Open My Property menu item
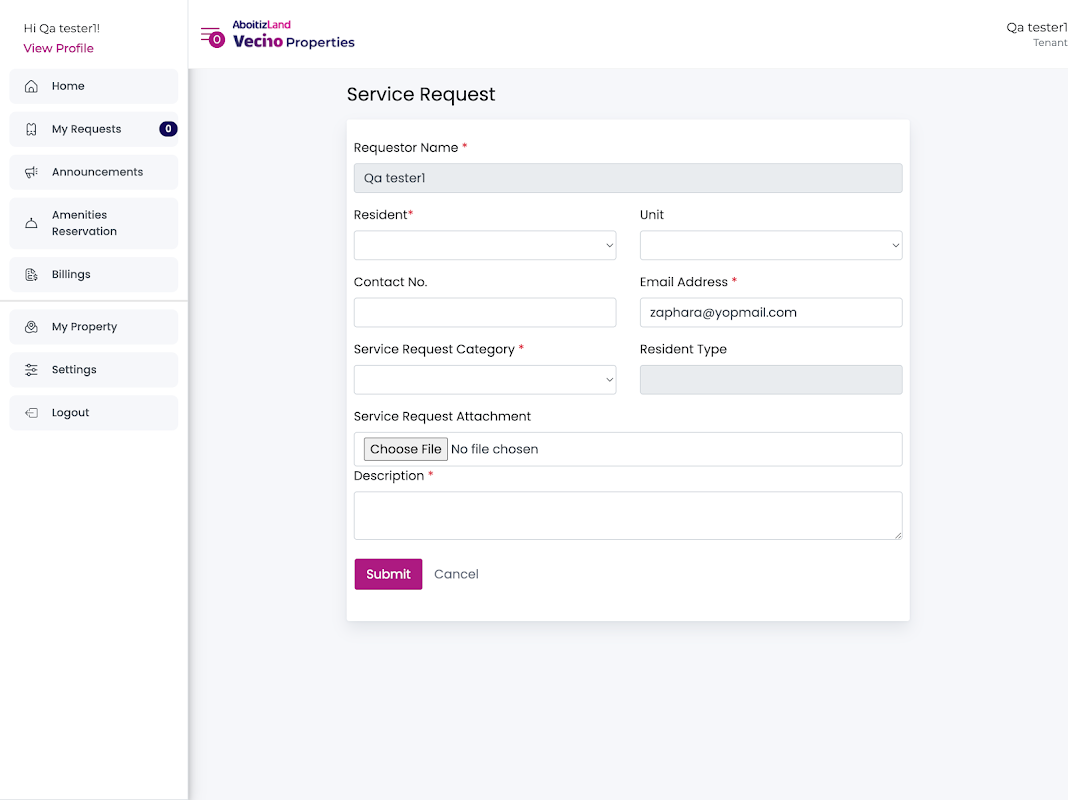Screen dimensions: 1068x800 click(x=94, y=327)
